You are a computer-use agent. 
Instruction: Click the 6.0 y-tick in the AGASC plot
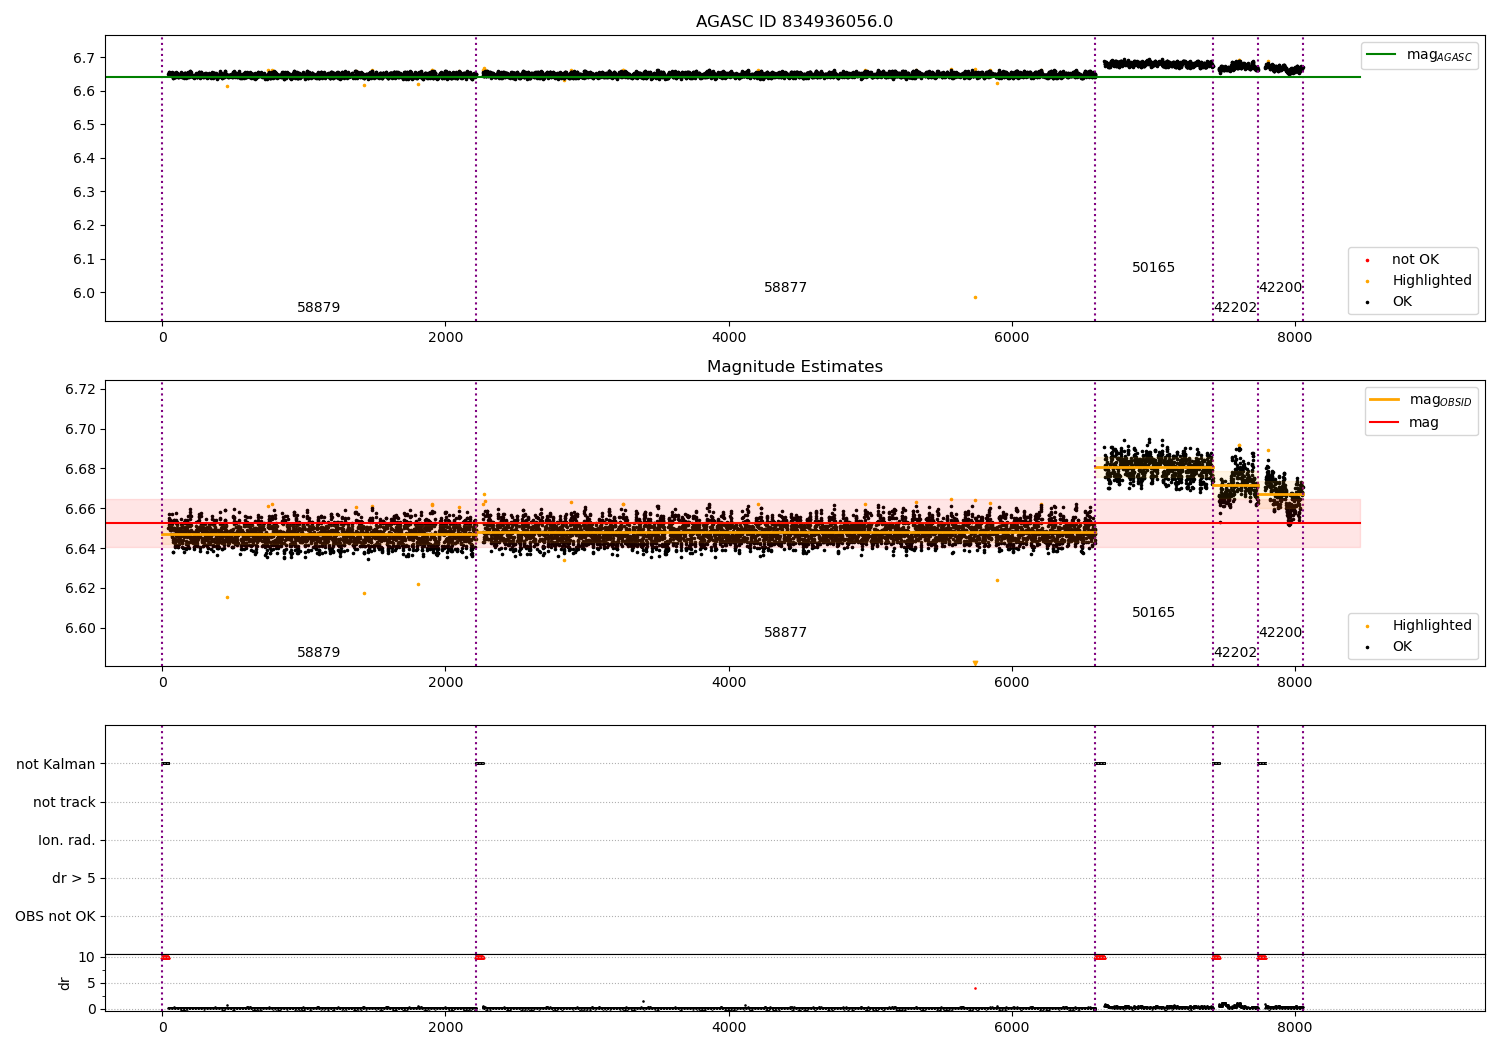[84, 293]
